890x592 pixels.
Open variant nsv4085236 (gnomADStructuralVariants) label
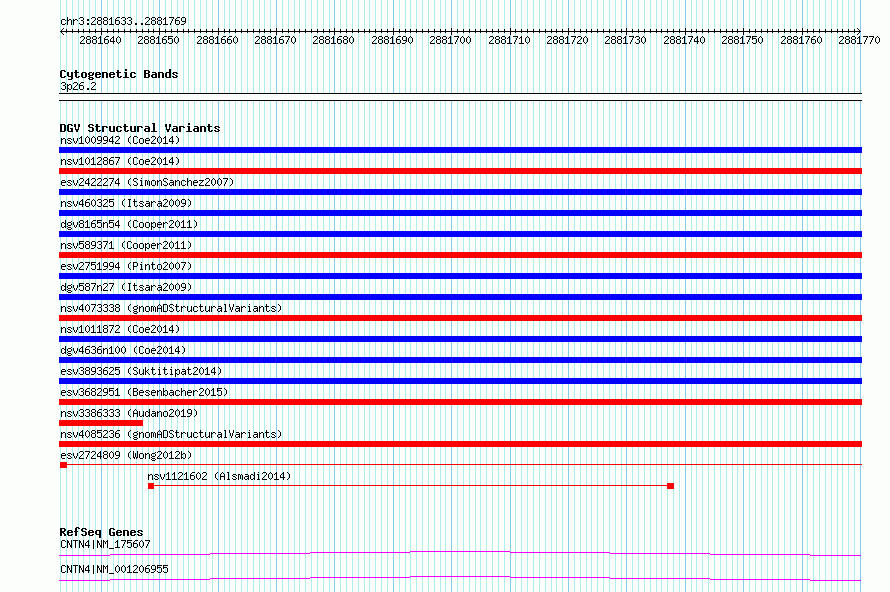coord(171,434)
